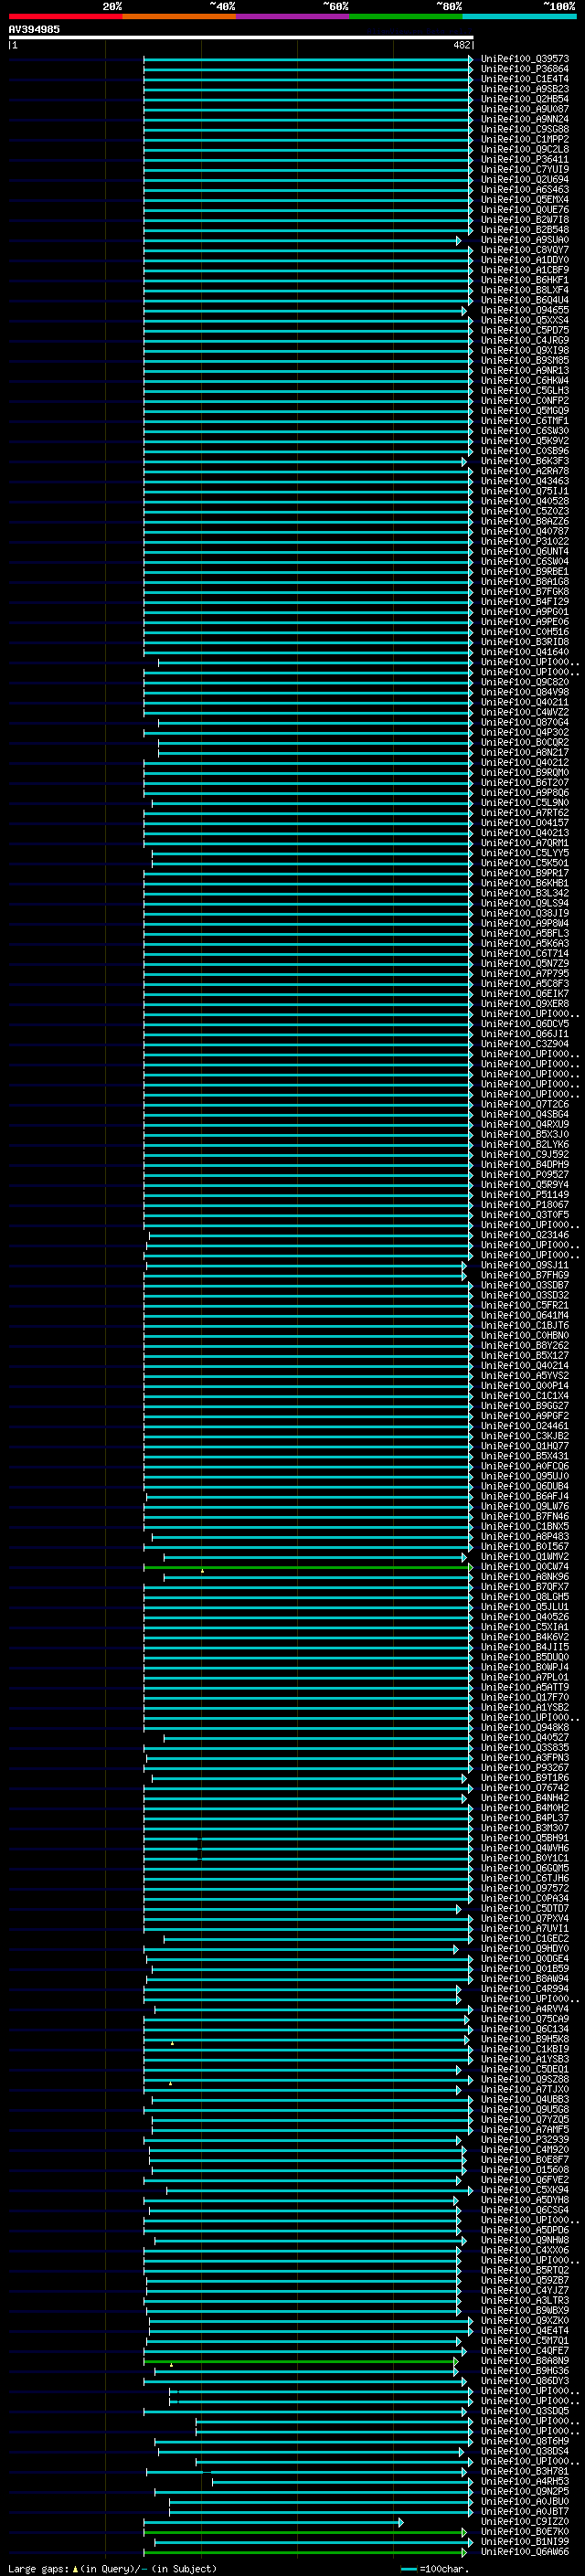The width and height of the screenshot is (585, 2576).
Task: Select the UniRef100_B1NI99 label
Action: coord(525,2541)
